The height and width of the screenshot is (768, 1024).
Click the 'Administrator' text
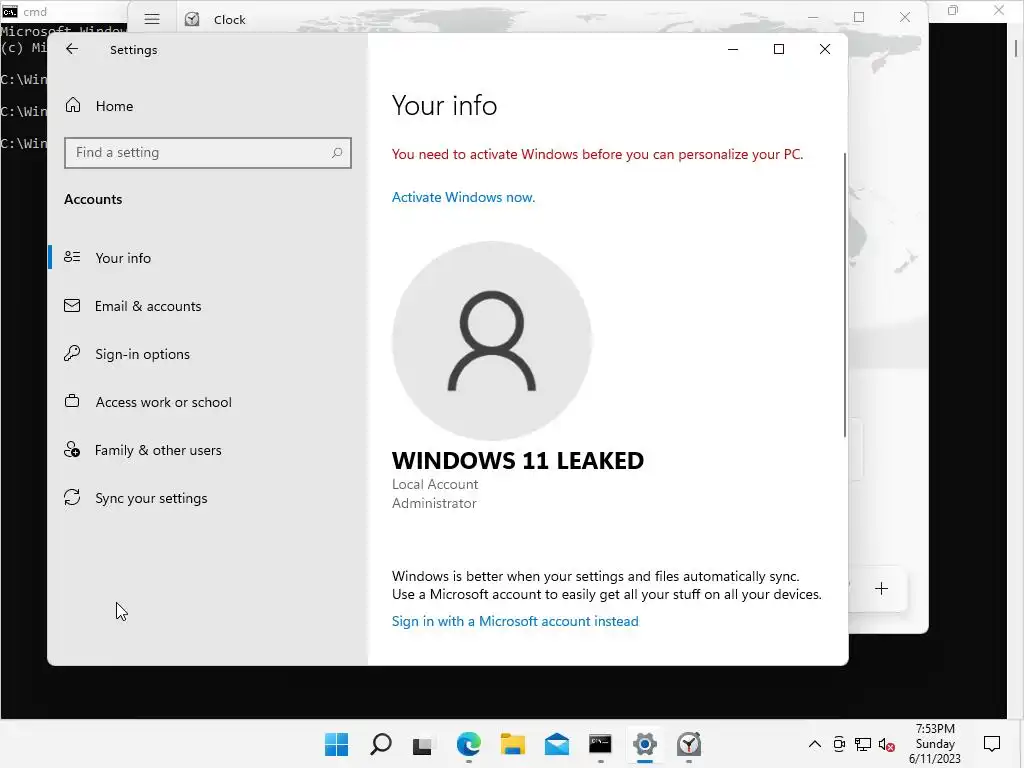[434, 504]
